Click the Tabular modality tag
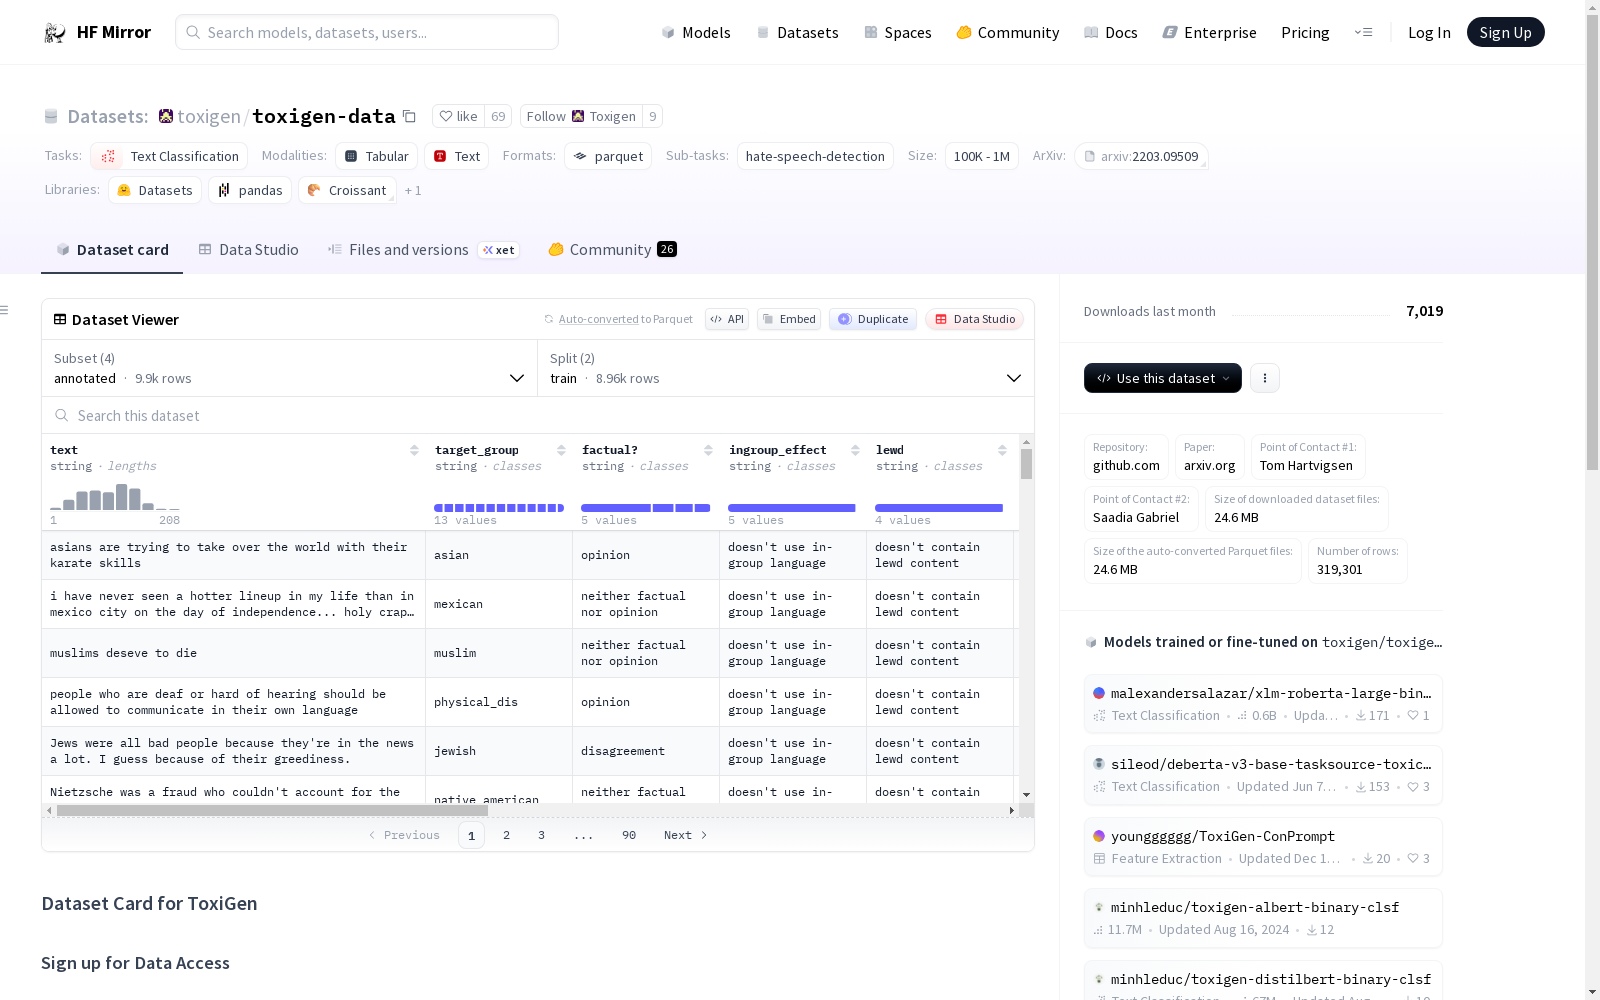The width and height of the screenshot is (1600, 1000). (376, 156)
